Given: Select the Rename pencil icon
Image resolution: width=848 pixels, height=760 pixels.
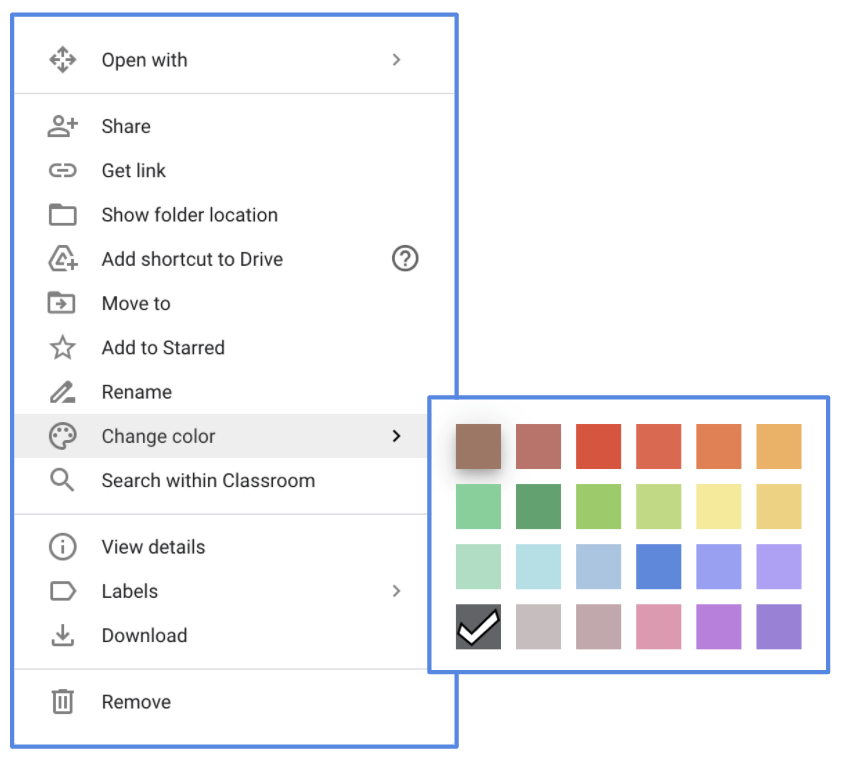Looking at the screenshot, I should [x=62, y=392].
